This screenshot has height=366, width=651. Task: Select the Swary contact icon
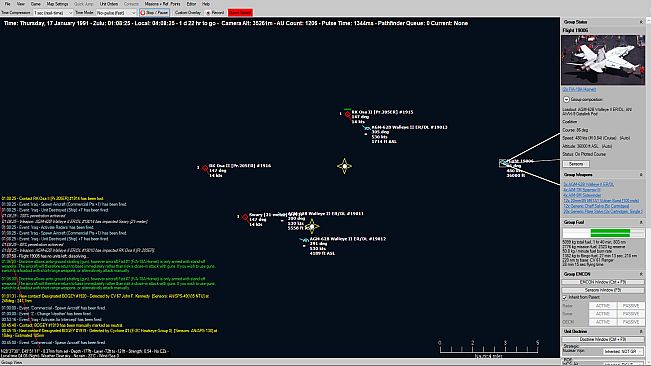[245, 217]
